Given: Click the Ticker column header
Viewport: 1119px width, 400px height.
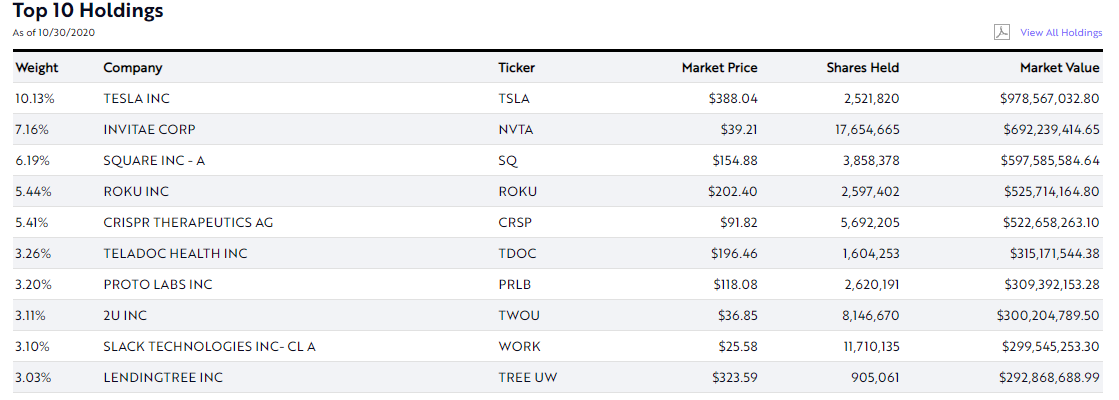Looking at the screenshot, I should [x=516, y=68].
